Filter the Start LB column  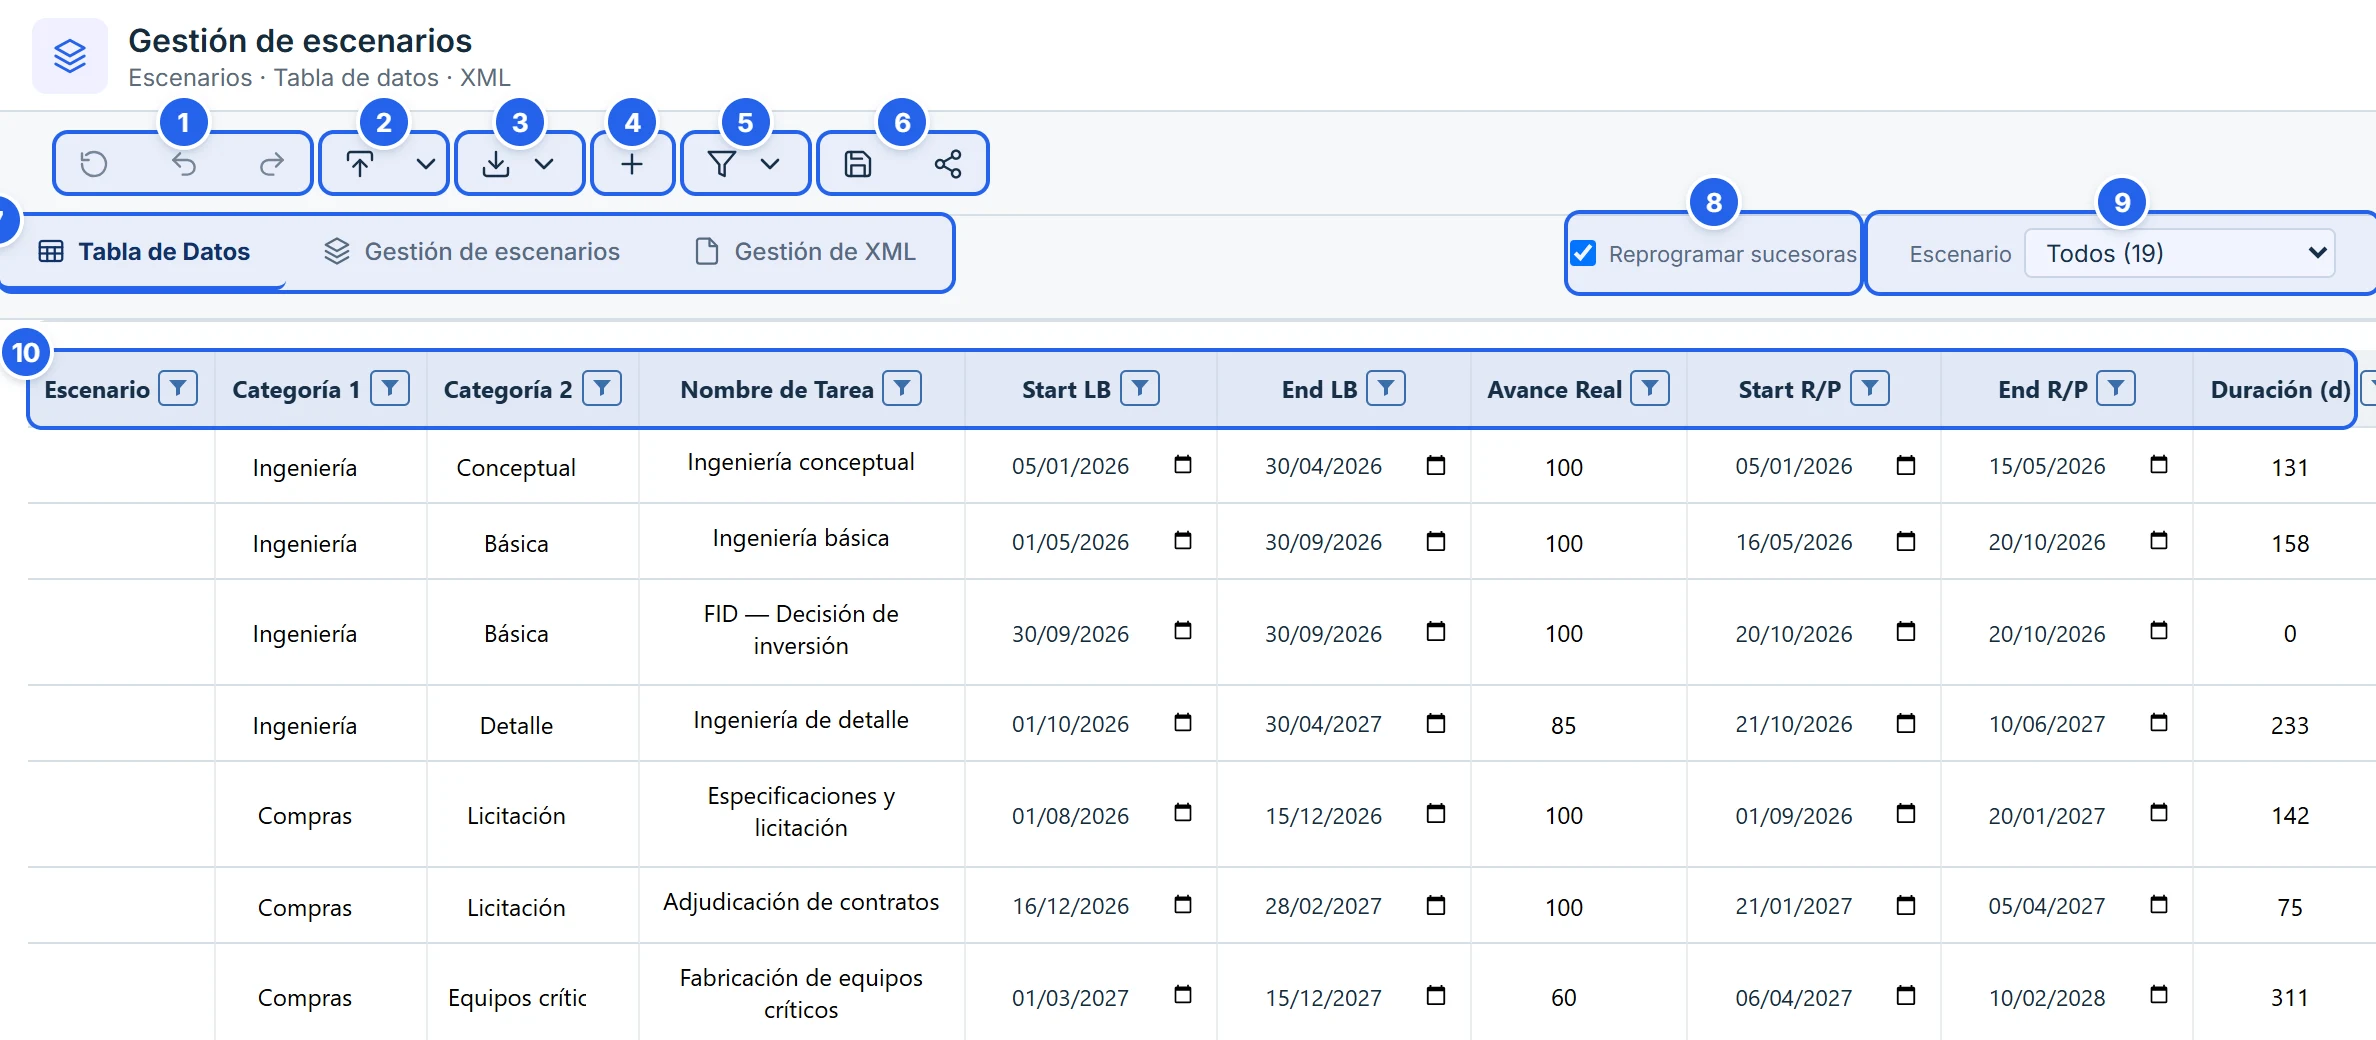point(1140,388)
